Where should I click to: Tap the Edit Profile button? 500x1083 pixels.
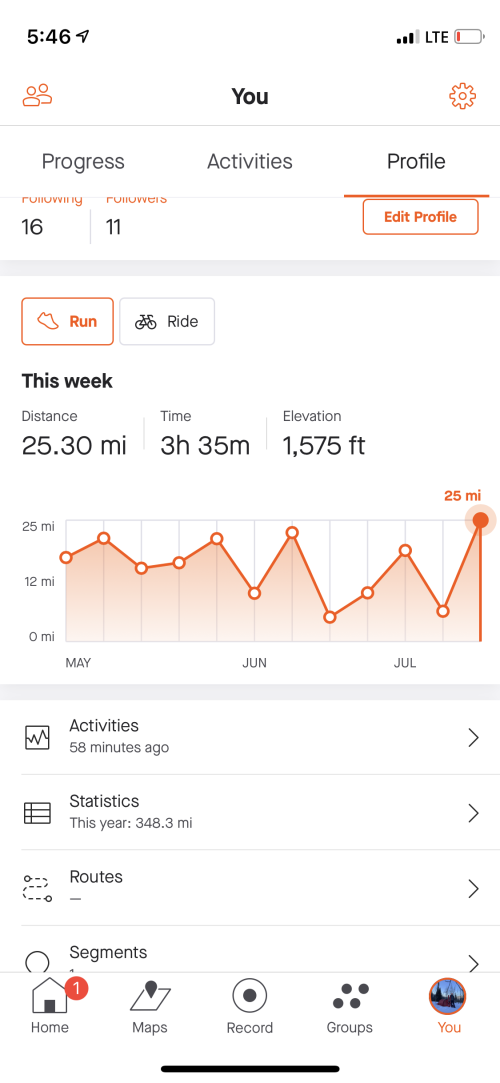[421, 217]
